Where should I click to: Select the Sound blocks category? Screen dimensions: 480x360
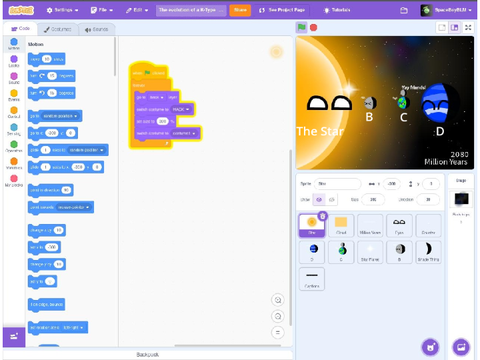(14, 78)
